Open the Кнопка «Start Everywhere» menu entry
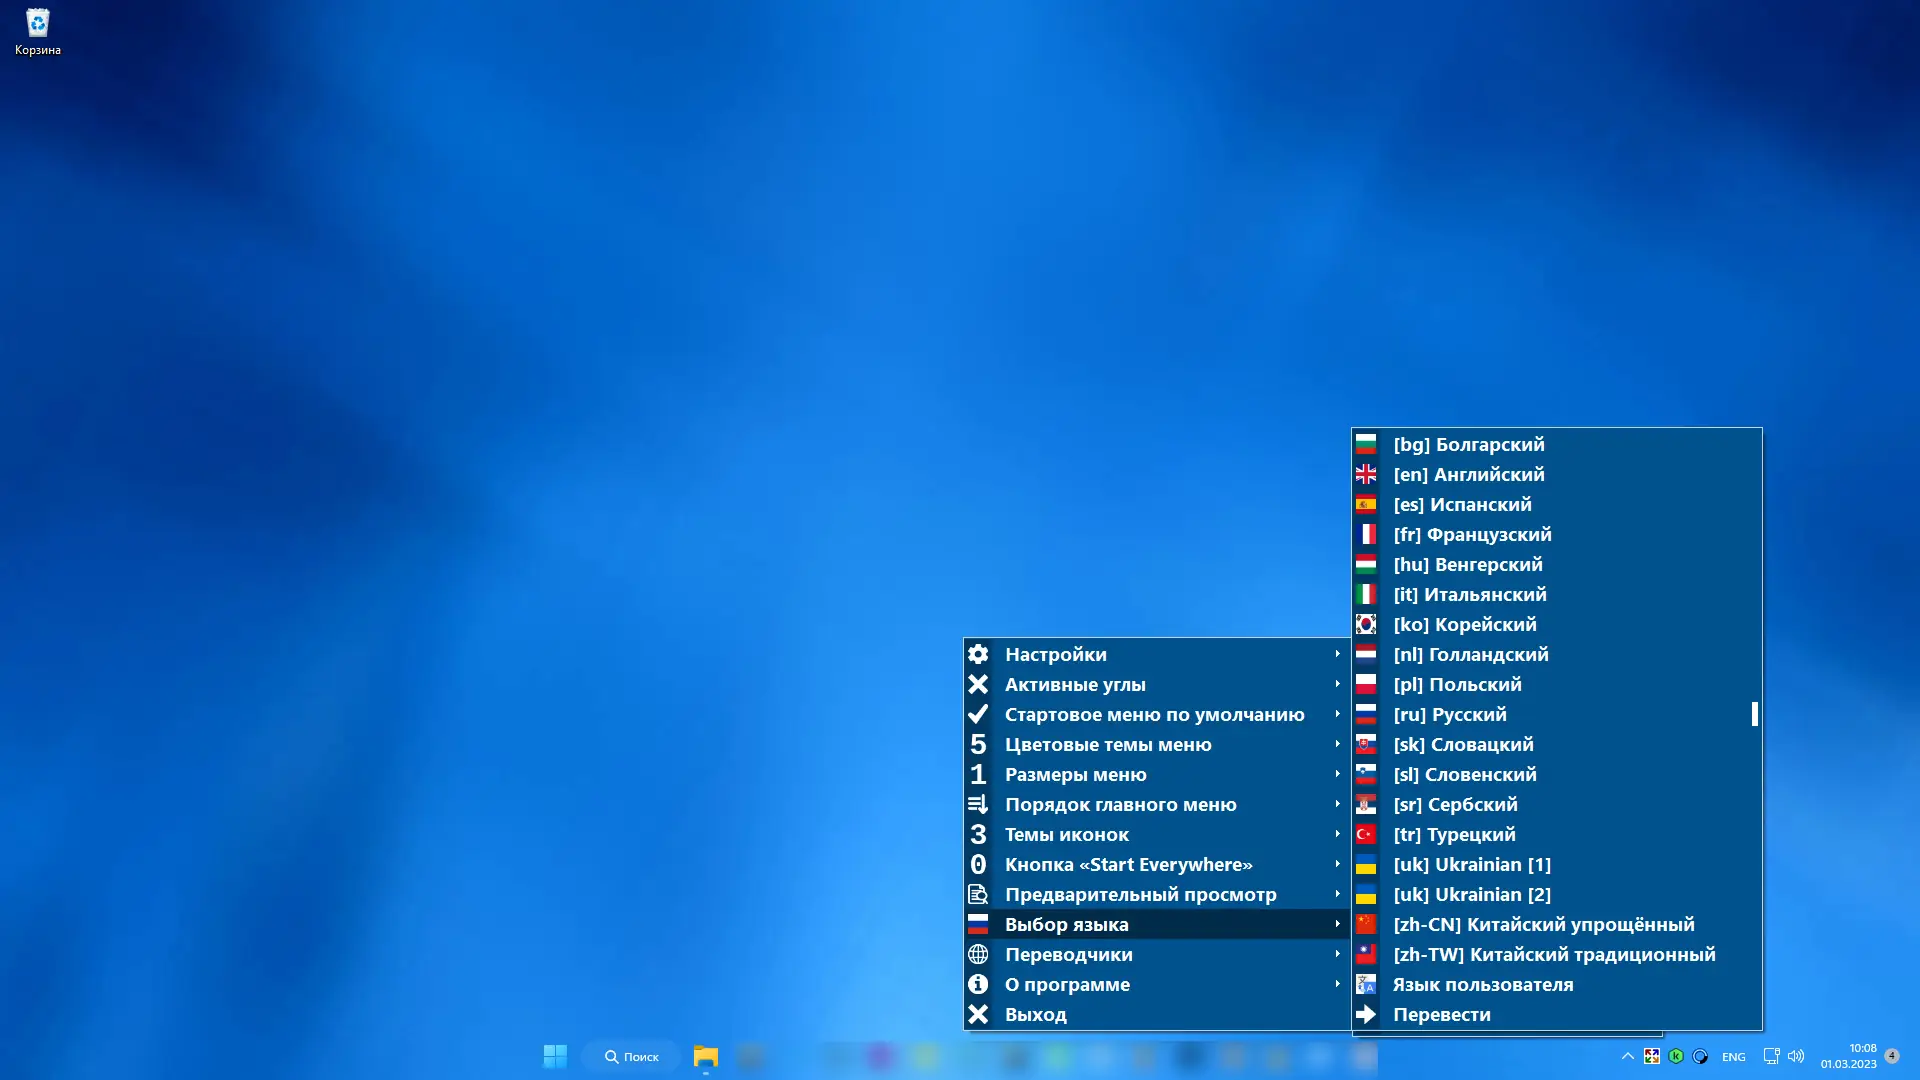The height and width of the screenshot is (1080, 1920). tap(1128, 864)
